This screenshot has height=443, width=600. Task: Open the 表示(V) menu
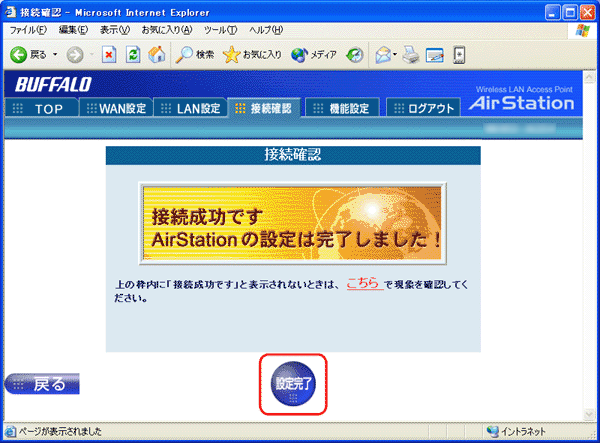115,30
